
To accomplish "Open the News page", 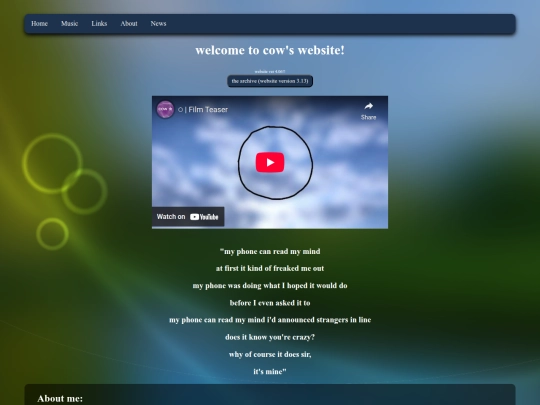I will pyautogui.click(x=158, y=23).
